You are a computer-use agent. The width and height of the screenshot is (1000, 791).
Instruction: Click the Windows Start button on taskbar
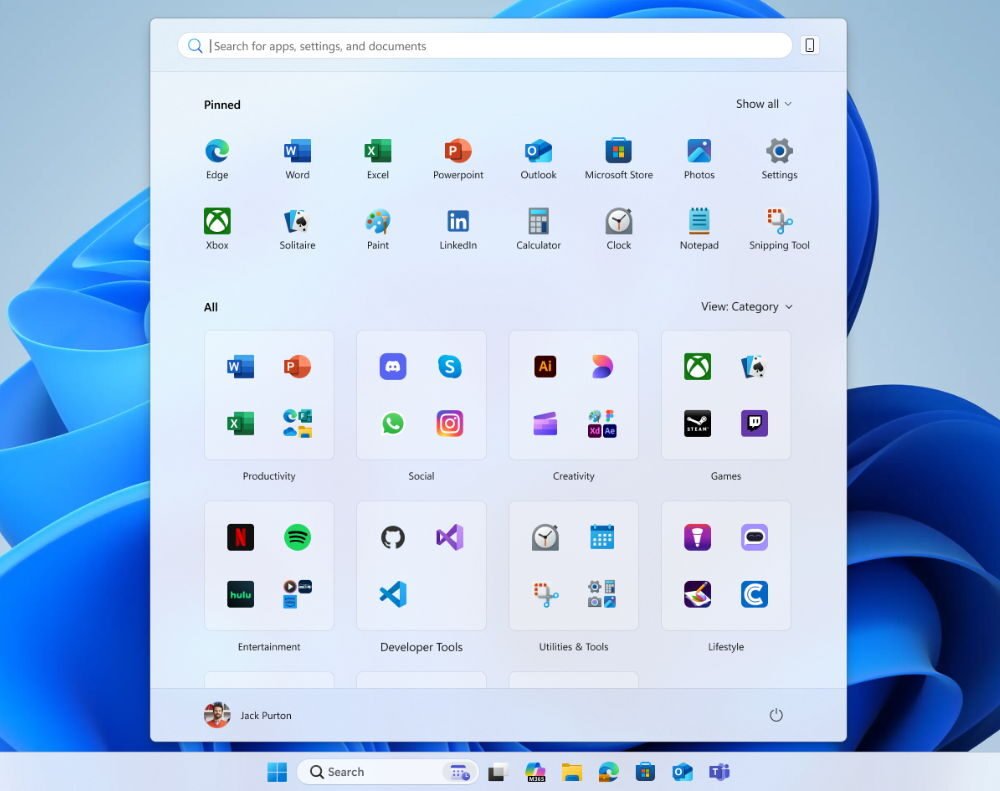277,772
